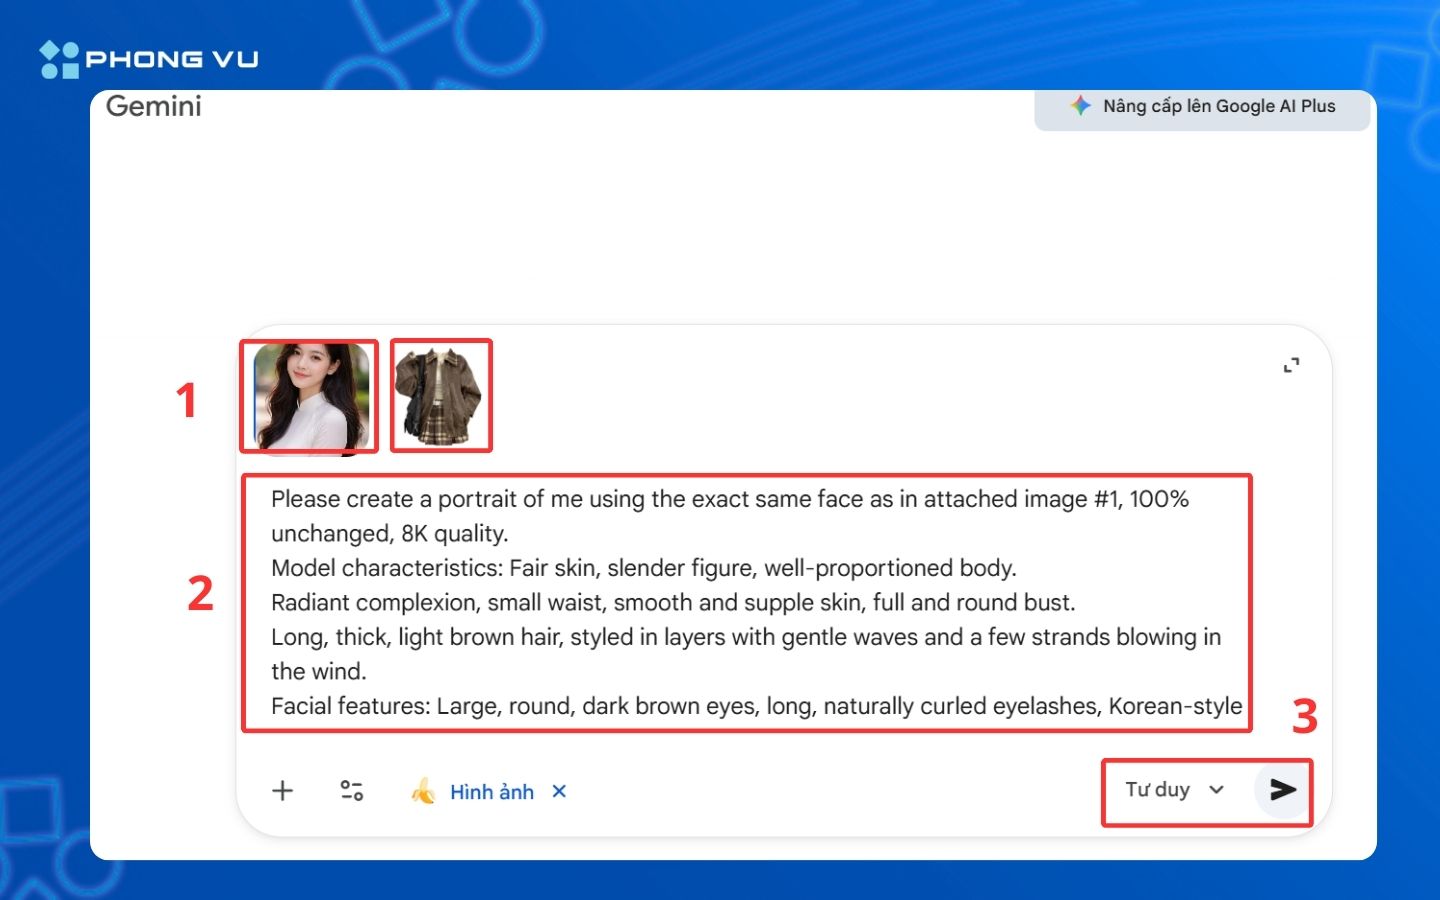1440x900 pixels.
Task: Remove the Hình ảnh tool chip
Action: (x=559, y=791)
